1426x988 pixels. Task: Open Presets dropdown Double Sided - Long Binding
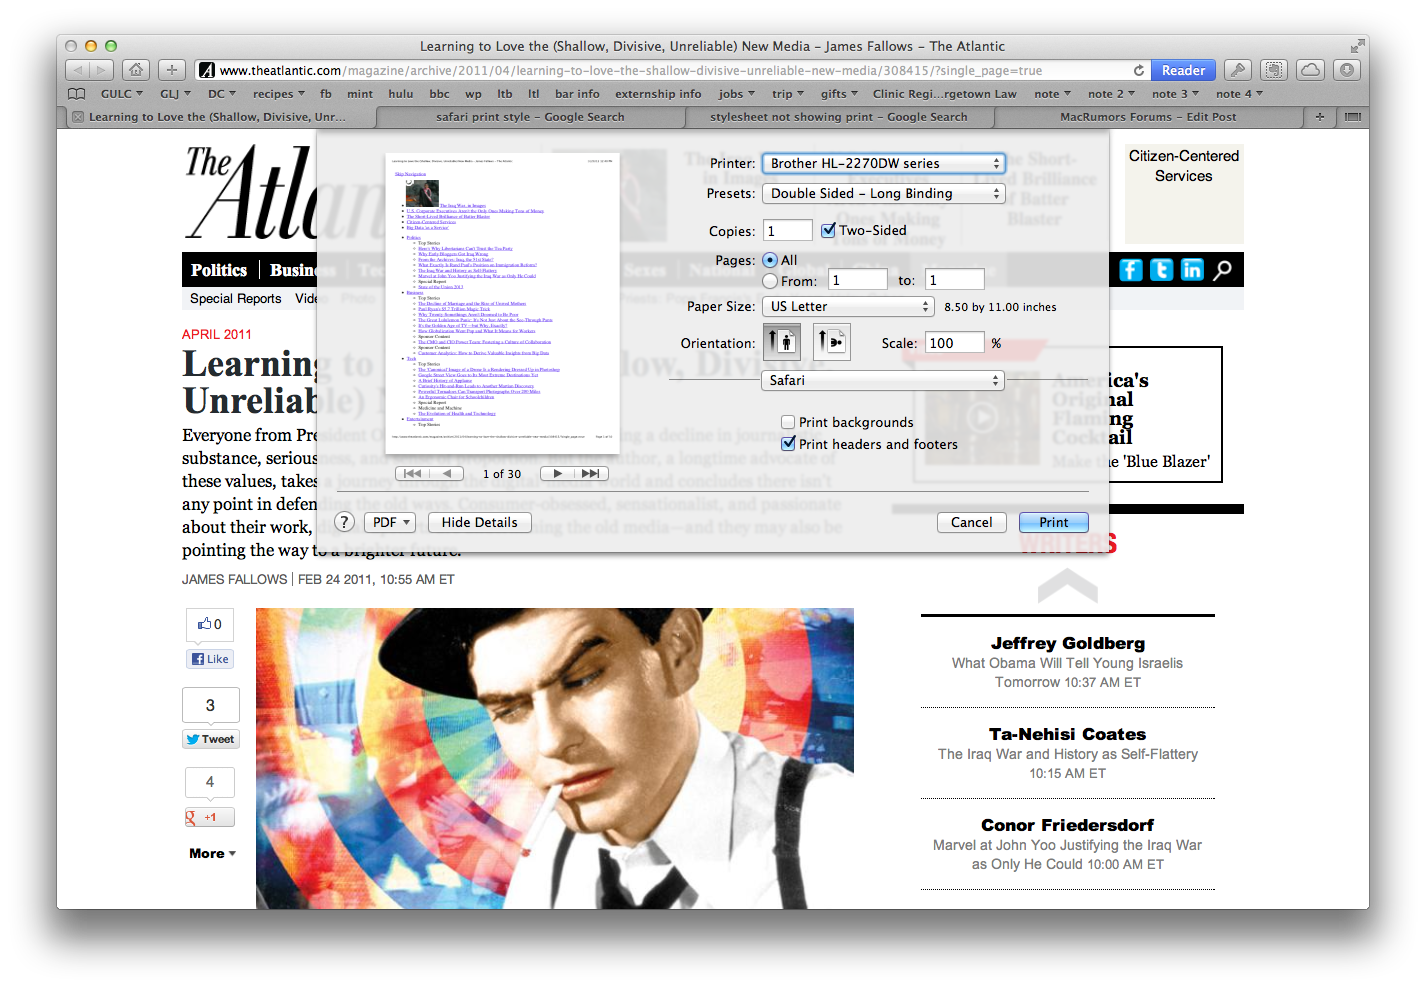pyautogui.click(x=883, y=193)
